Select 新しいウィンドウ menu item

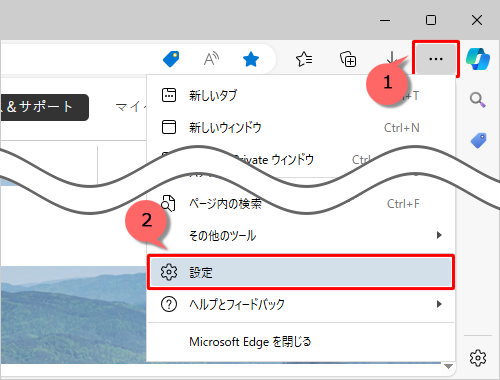(x=301, y=127)
